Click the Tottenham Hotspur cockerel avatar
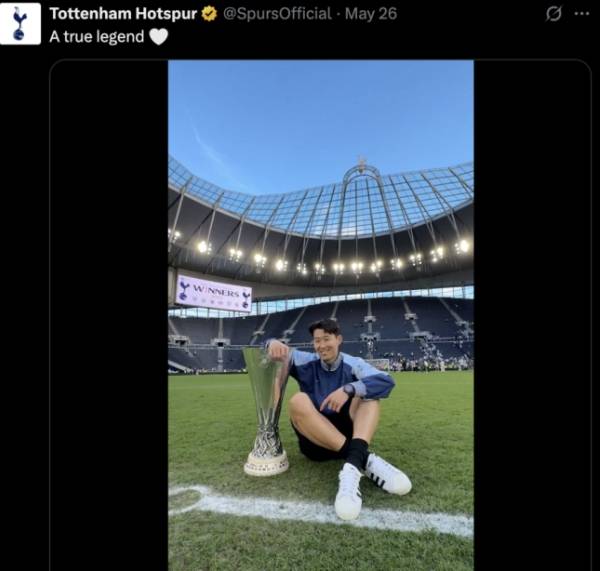 (20, 23)
